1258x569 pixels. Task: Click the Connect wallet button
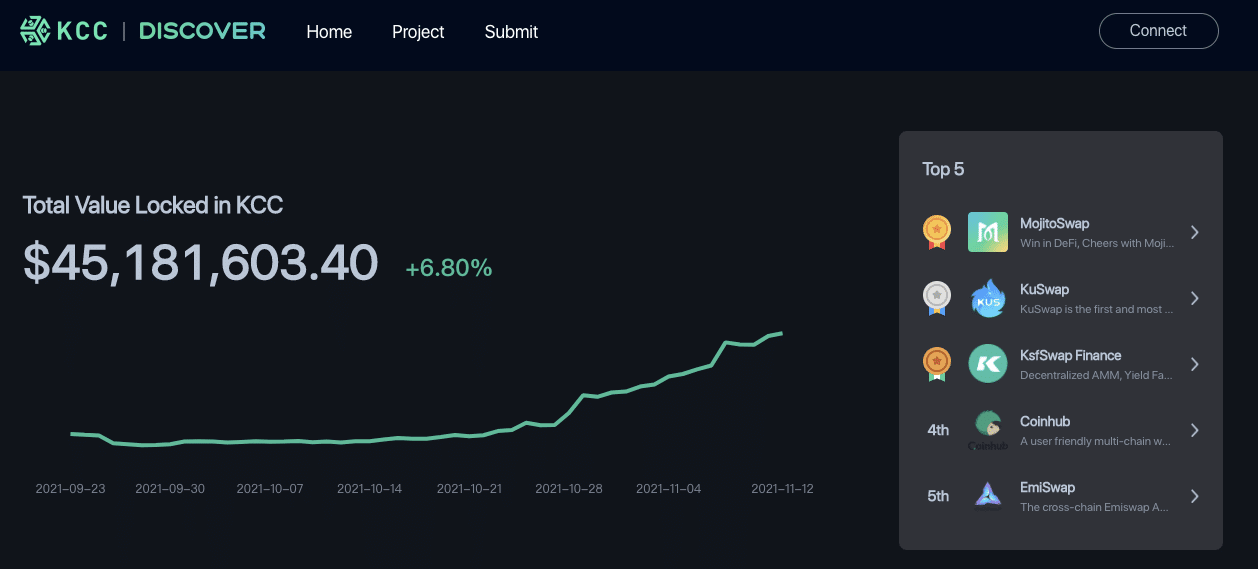[1158, 31]
